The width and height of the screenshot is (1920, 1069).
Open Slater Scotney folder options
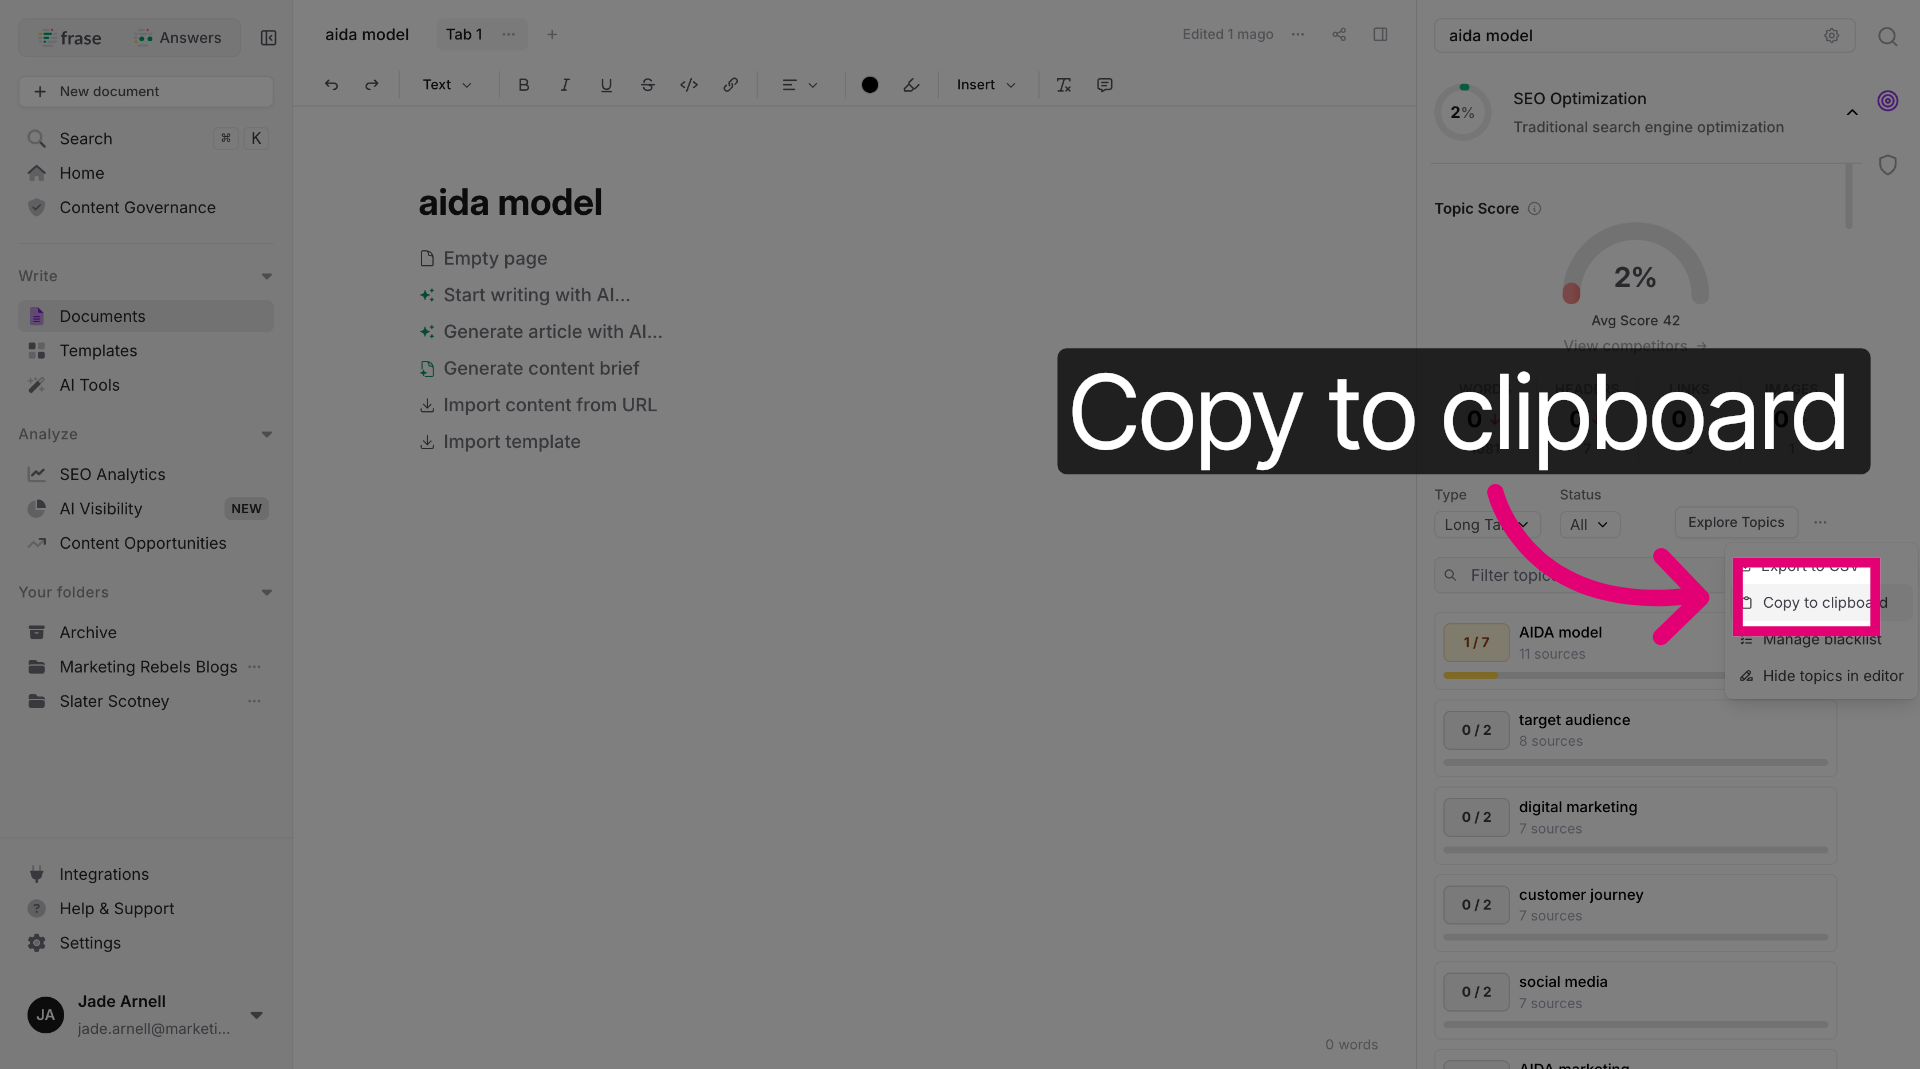coord(254,701)
